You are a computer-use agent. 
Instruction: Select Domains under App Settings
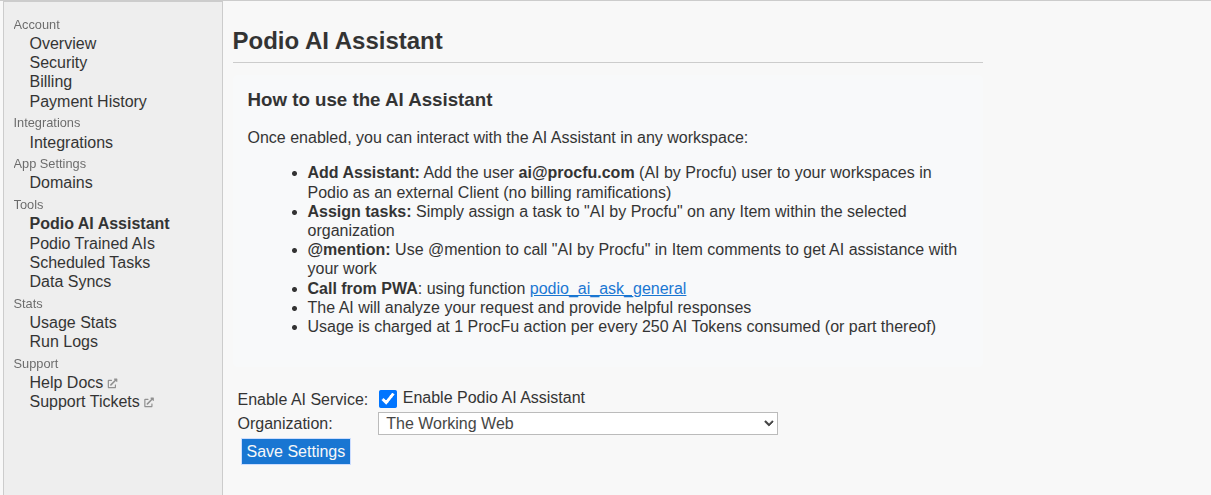61,183
